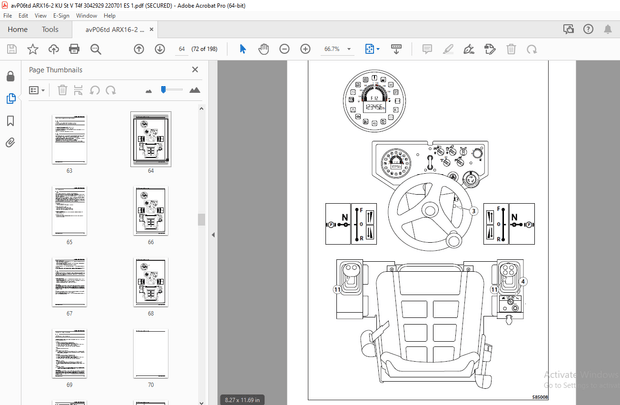Collapse the navigation pane arrow

(x=213, y=235)
